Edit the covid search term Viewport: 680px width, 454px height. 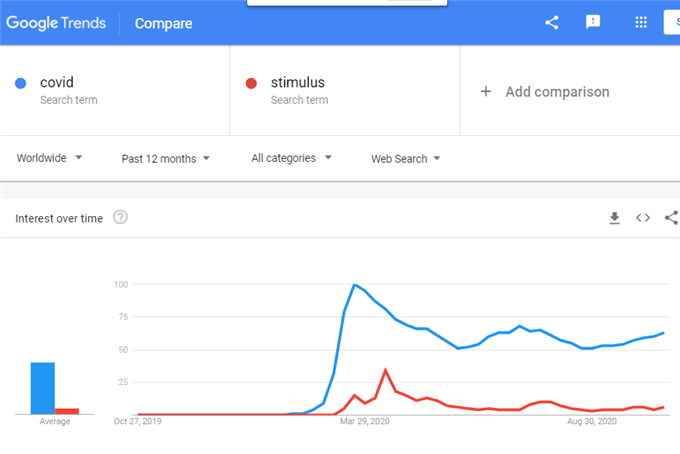pyautogui.click(x=57, y=82)
